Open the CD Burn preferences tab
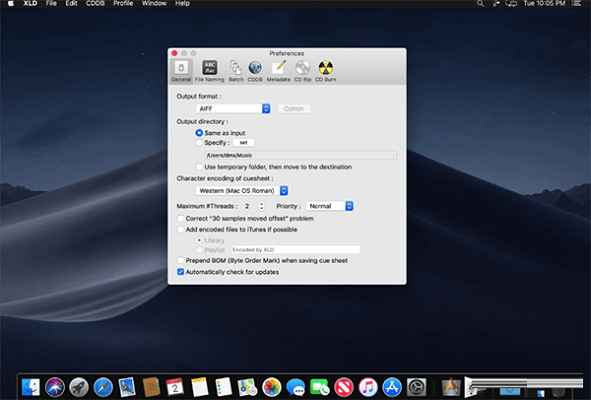 pos(326,71)
